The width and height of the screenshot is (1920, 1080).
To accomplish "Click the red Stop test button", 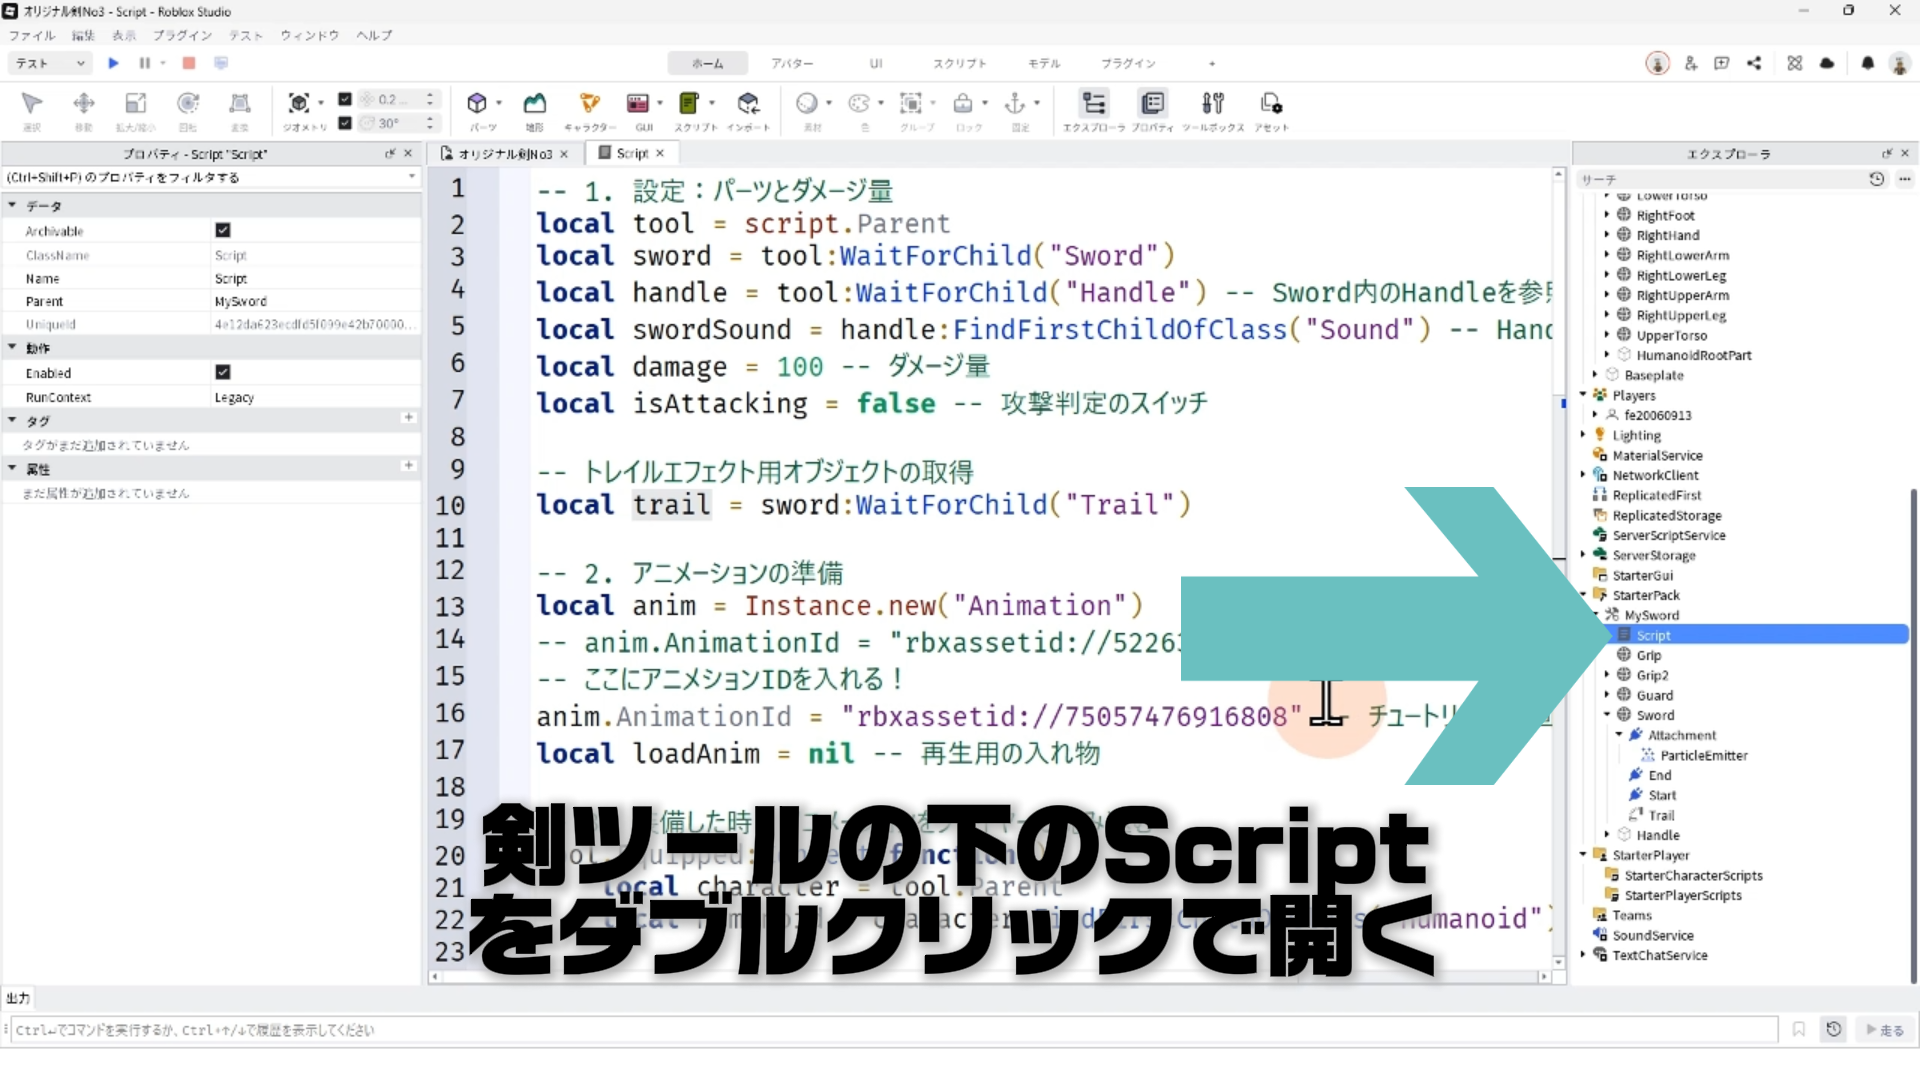I will pyautogui.click(x=188, y=63).
